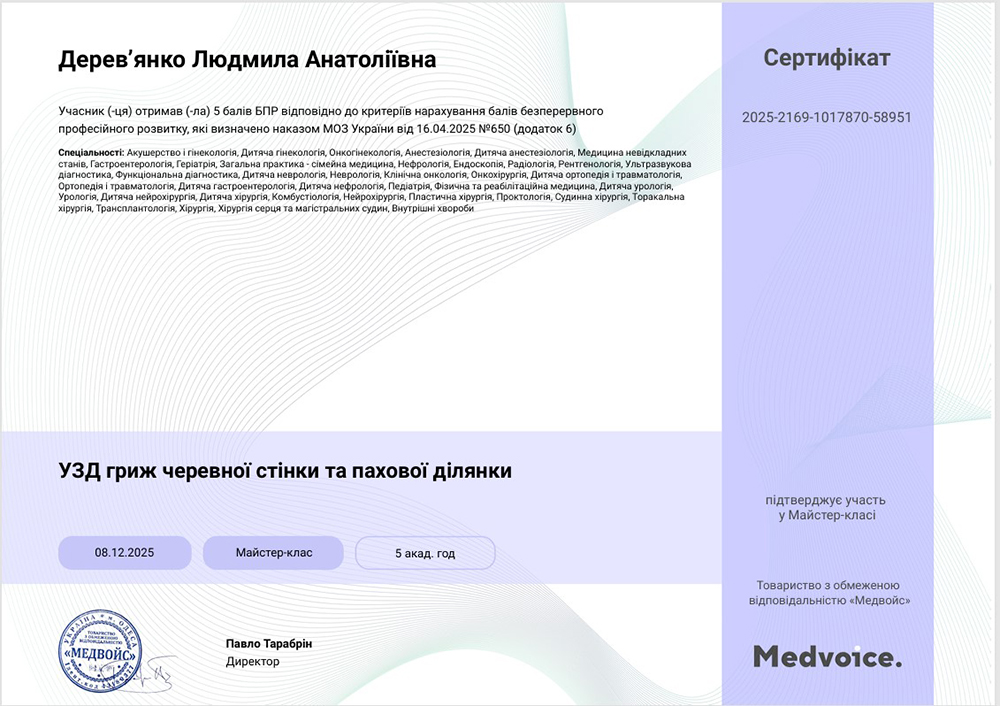Select the «Сертифікат» header tab
This screenshot has height=706, width=1000.
point(827,58)
